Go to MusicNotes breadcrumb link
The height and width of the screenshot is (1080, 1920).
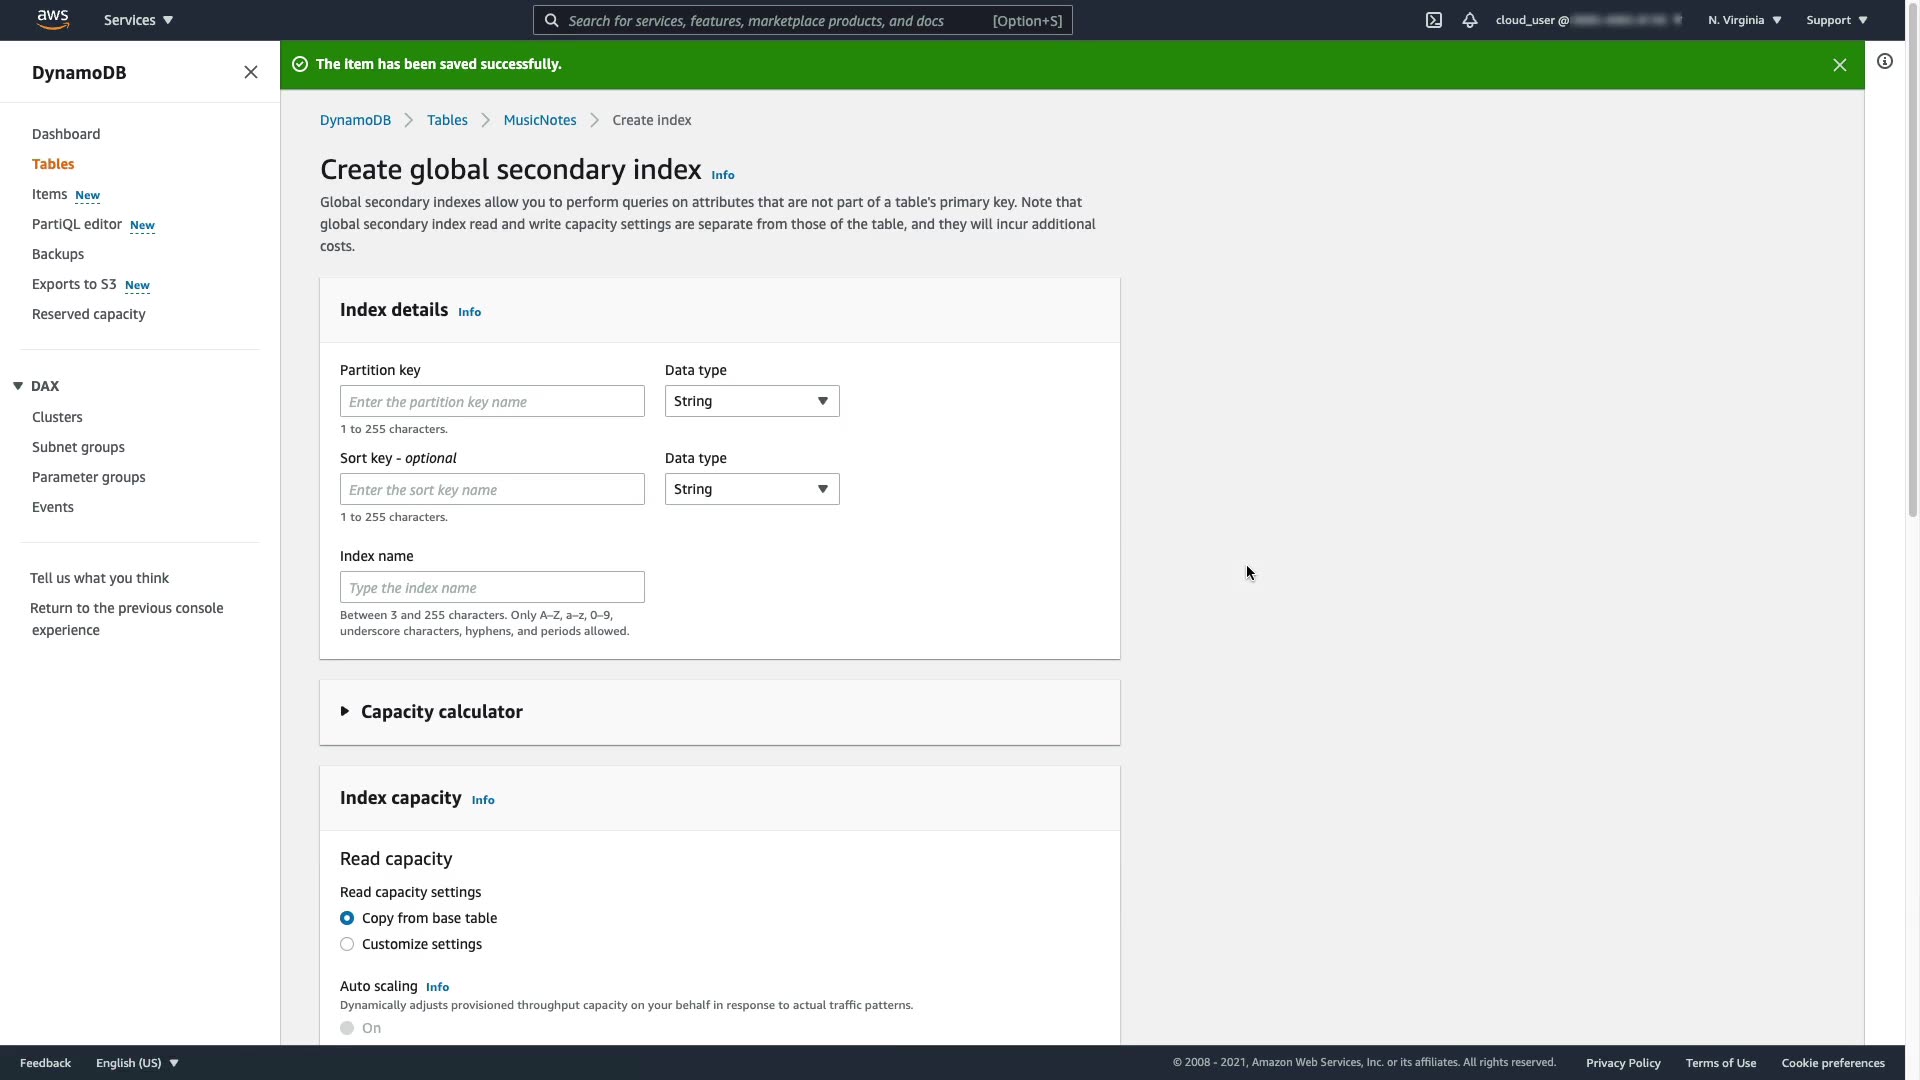(539, 120)
